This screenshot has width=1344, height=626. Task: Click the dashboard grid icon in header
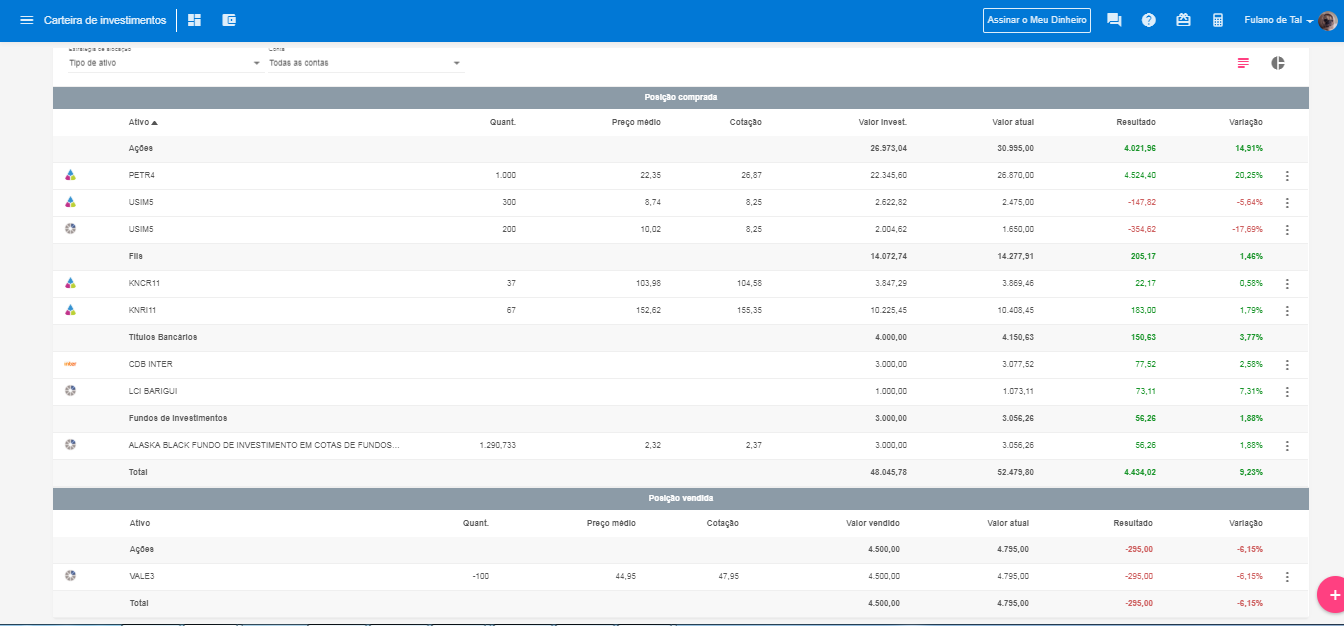pyautogui.click(x=194, y=20)
